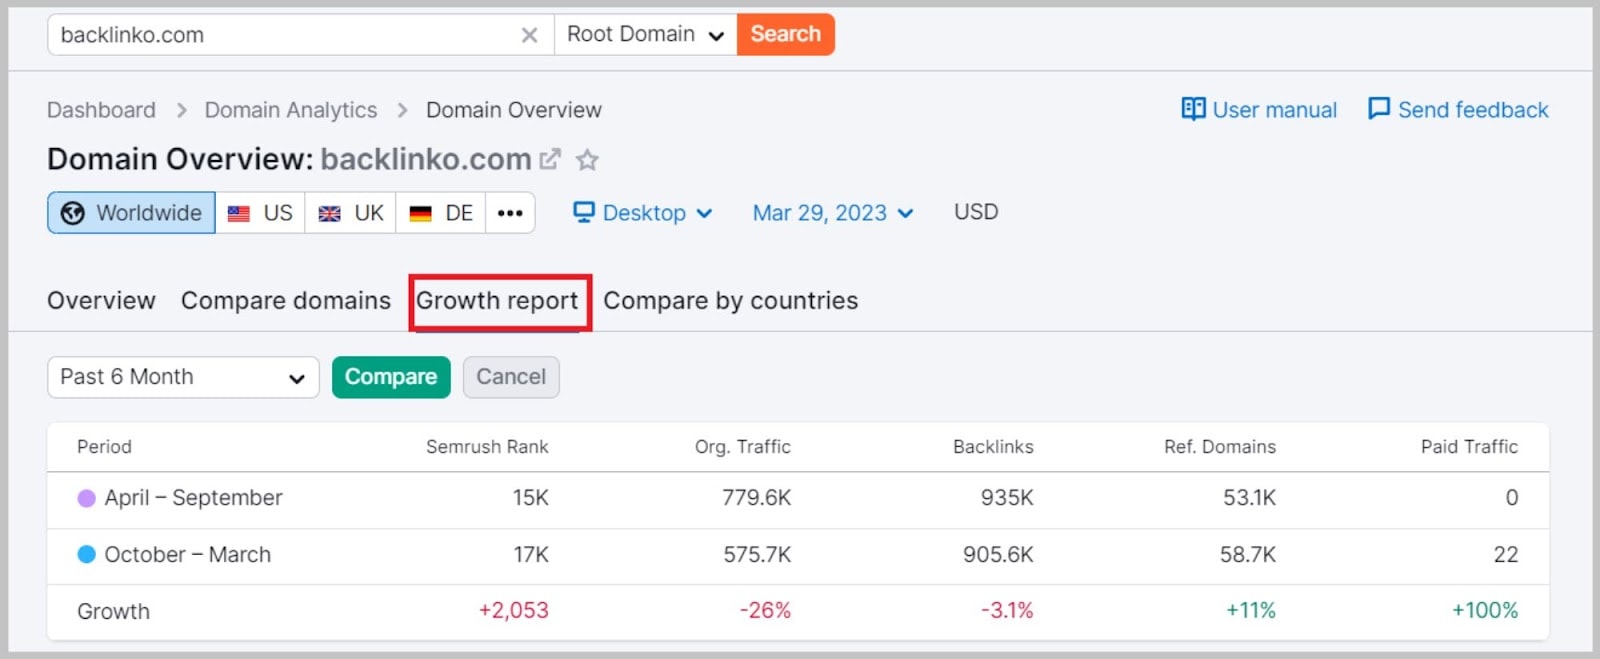Click the -26% traffic growth value

pyautogui.click(x=765, y=610)
